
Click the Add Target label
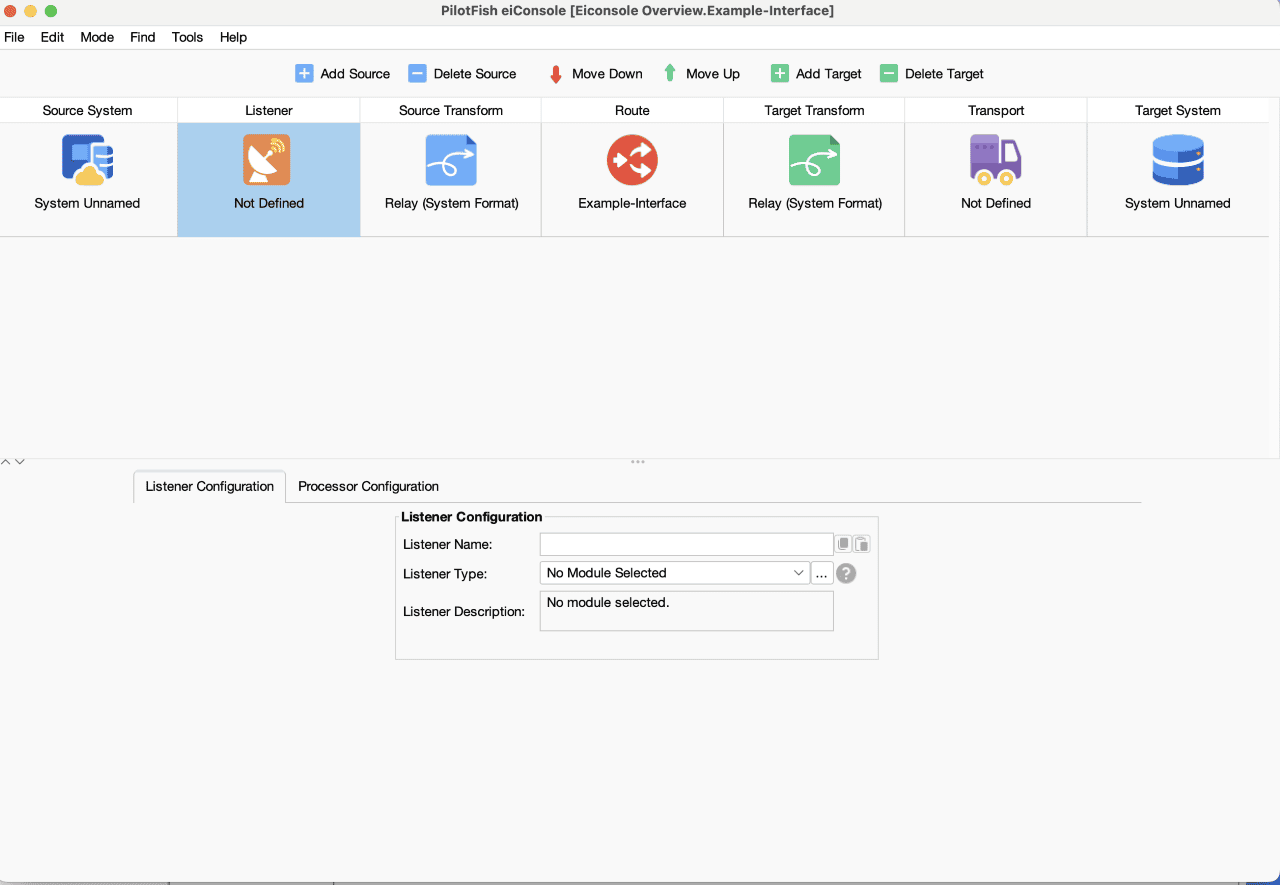click(829, 74)
